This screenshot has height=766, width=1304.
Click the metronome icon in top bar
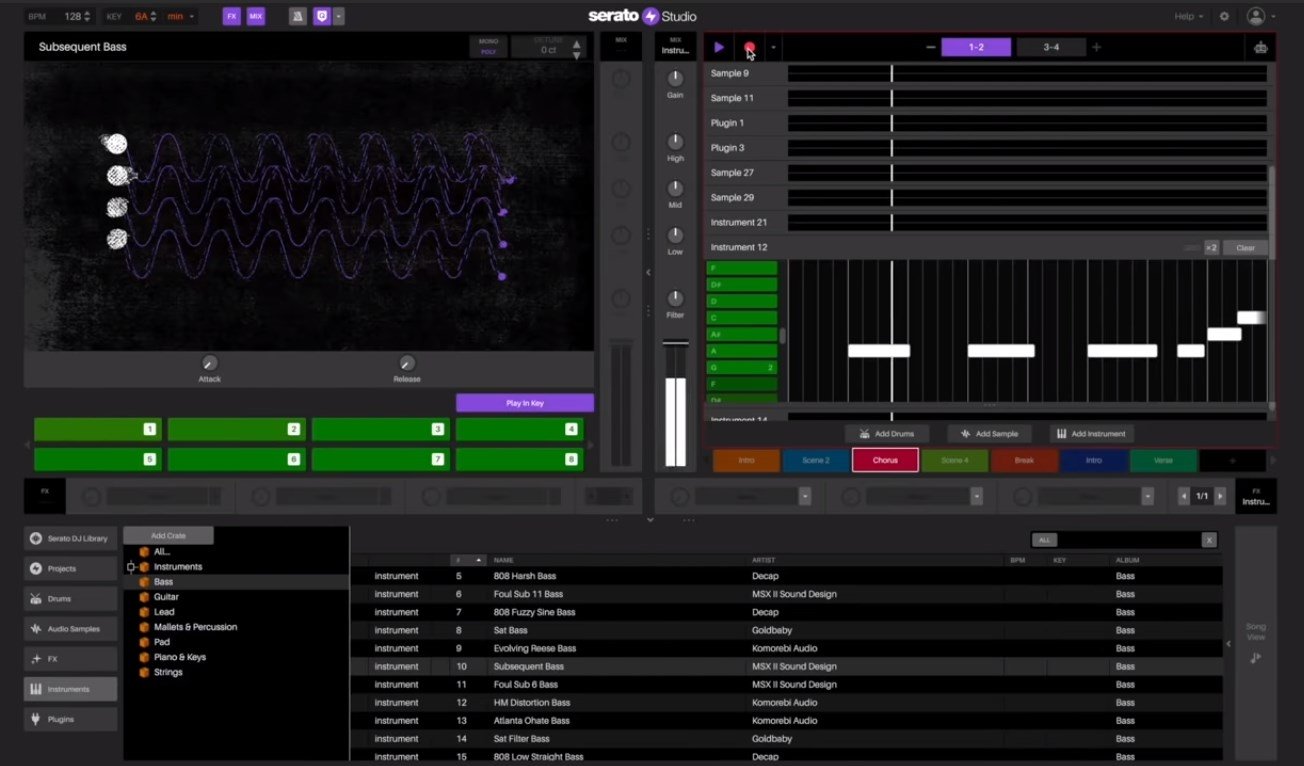pyautogui.click(x=298, y=17)
